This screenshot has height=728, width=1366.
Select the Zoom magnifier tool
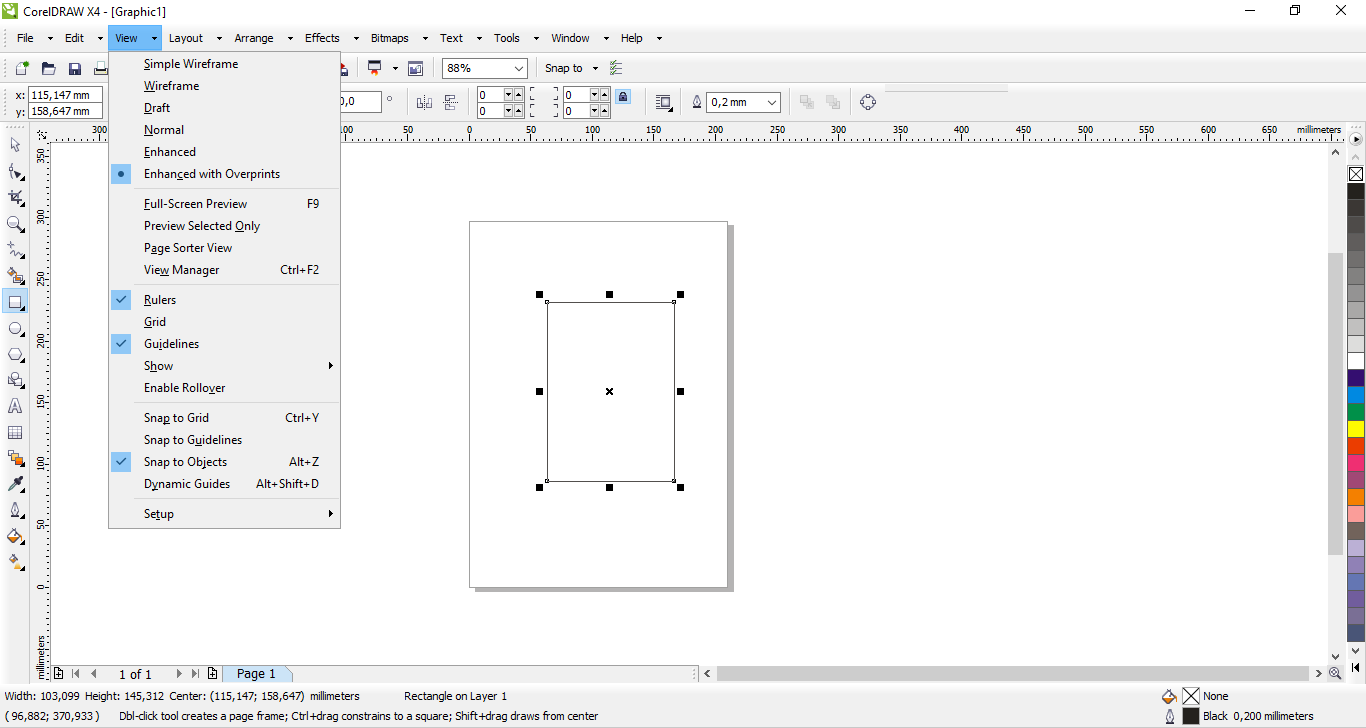[x=15, y=224]
